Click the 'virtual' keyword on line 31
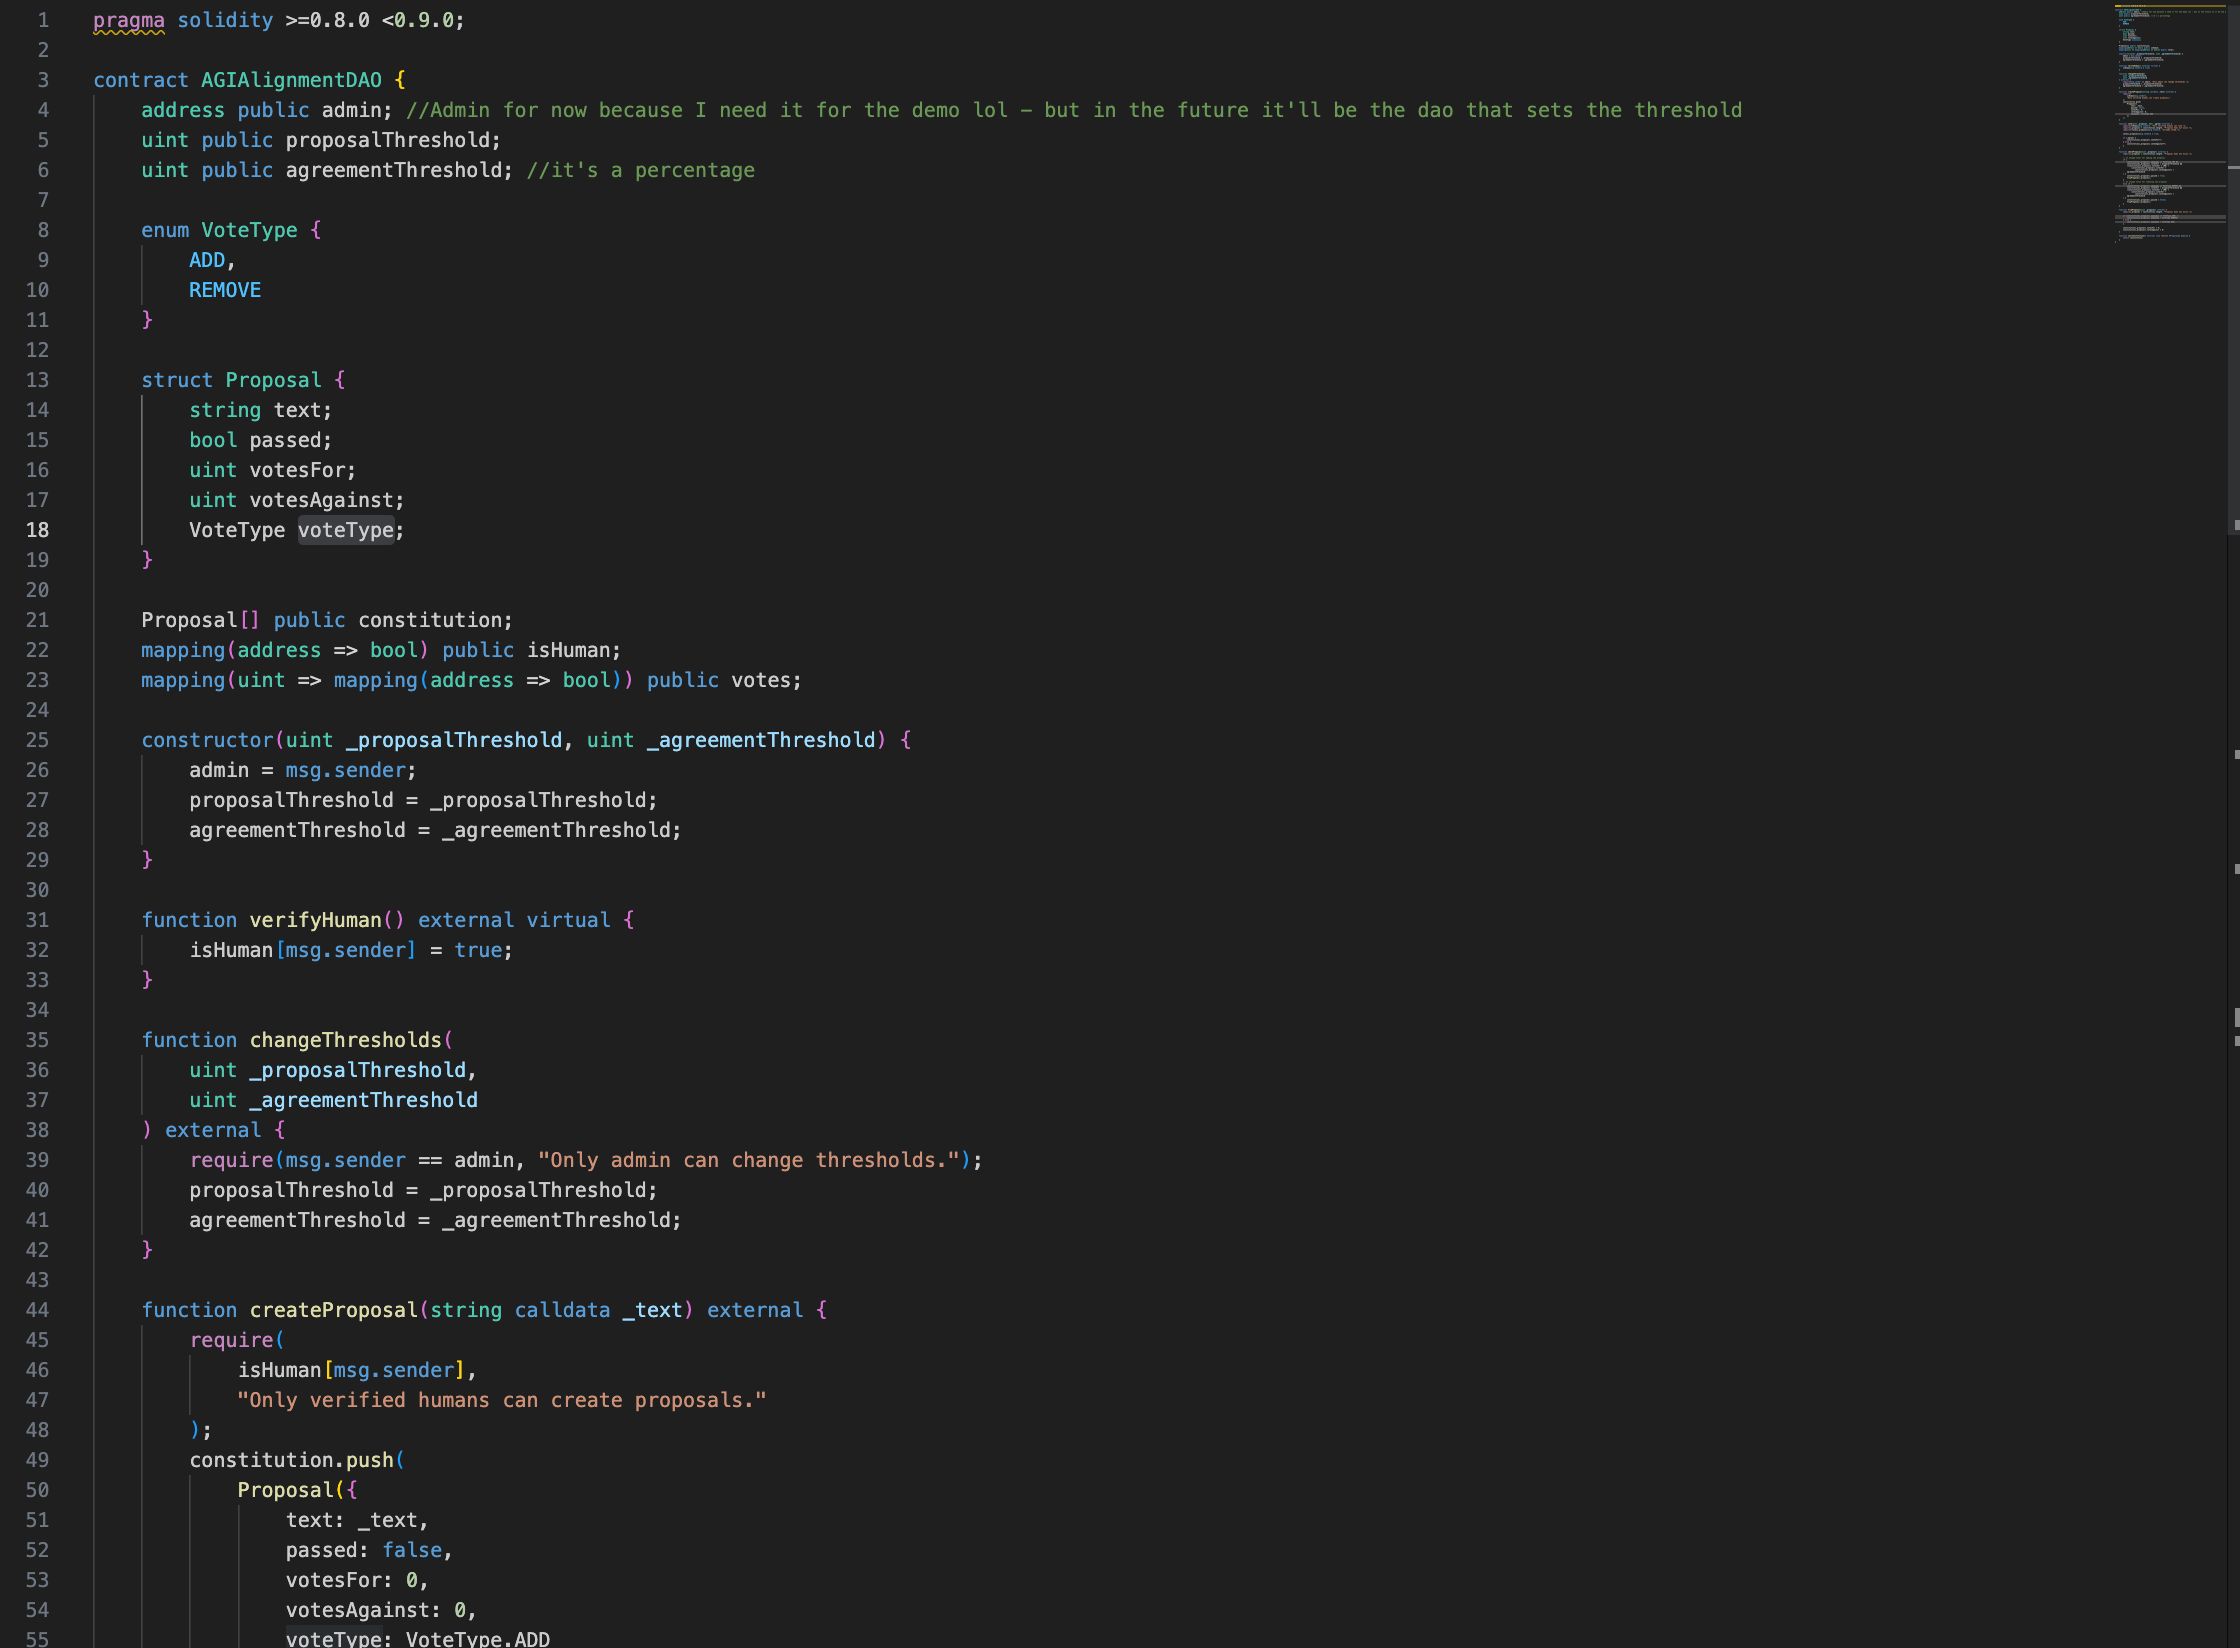Screen dimensions: 2240x1648 (568, 920)
